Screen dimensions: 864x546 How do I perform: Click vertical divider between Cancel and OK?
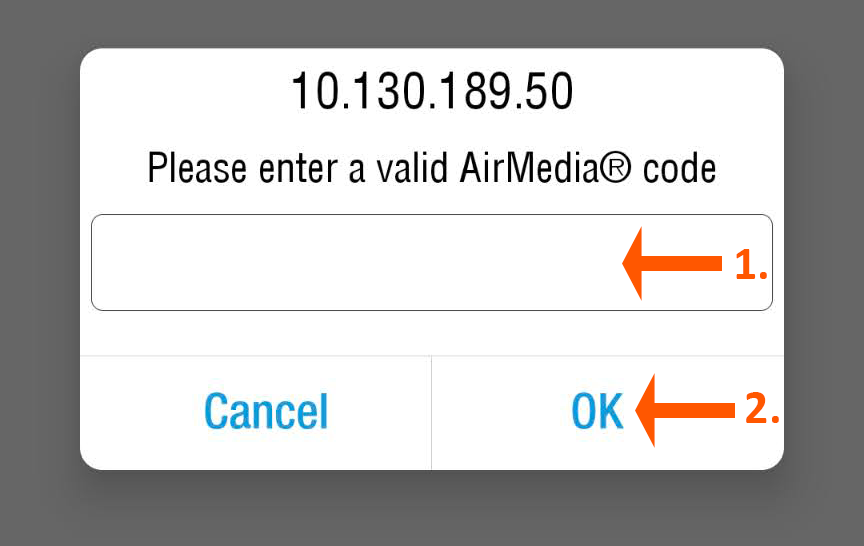pos(431,412)
